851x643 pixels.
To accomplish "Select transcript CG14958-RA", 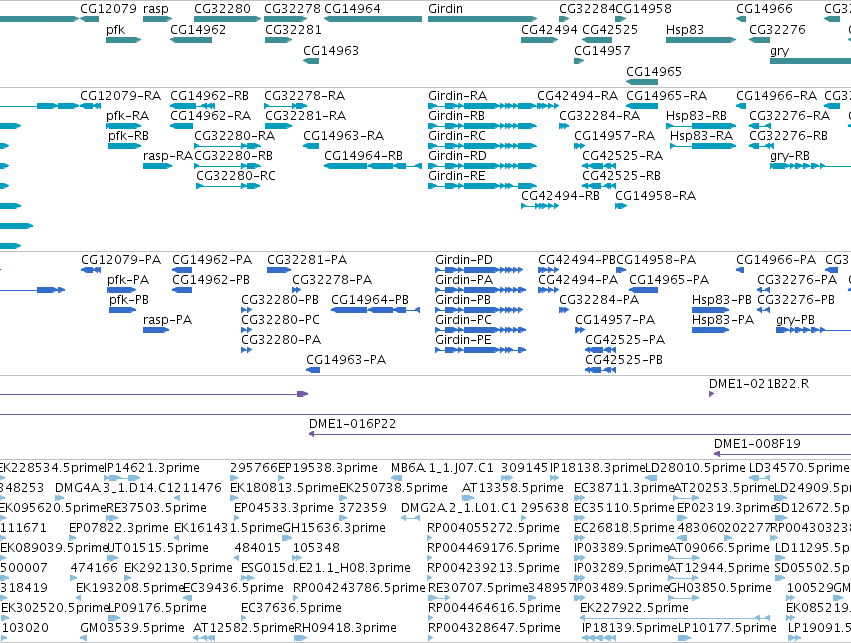I will point(621,206).
